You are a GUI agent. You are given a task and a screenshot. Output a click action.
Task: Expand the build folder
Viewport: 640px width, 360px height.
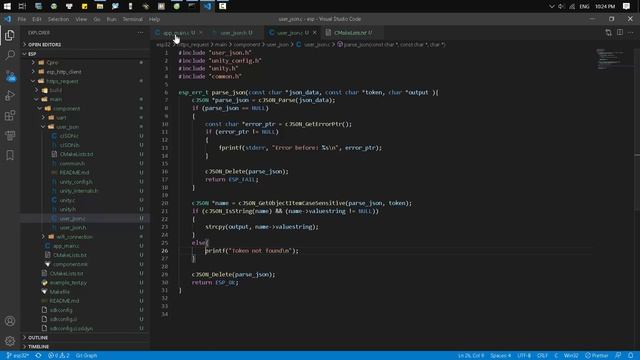(56, 90)
